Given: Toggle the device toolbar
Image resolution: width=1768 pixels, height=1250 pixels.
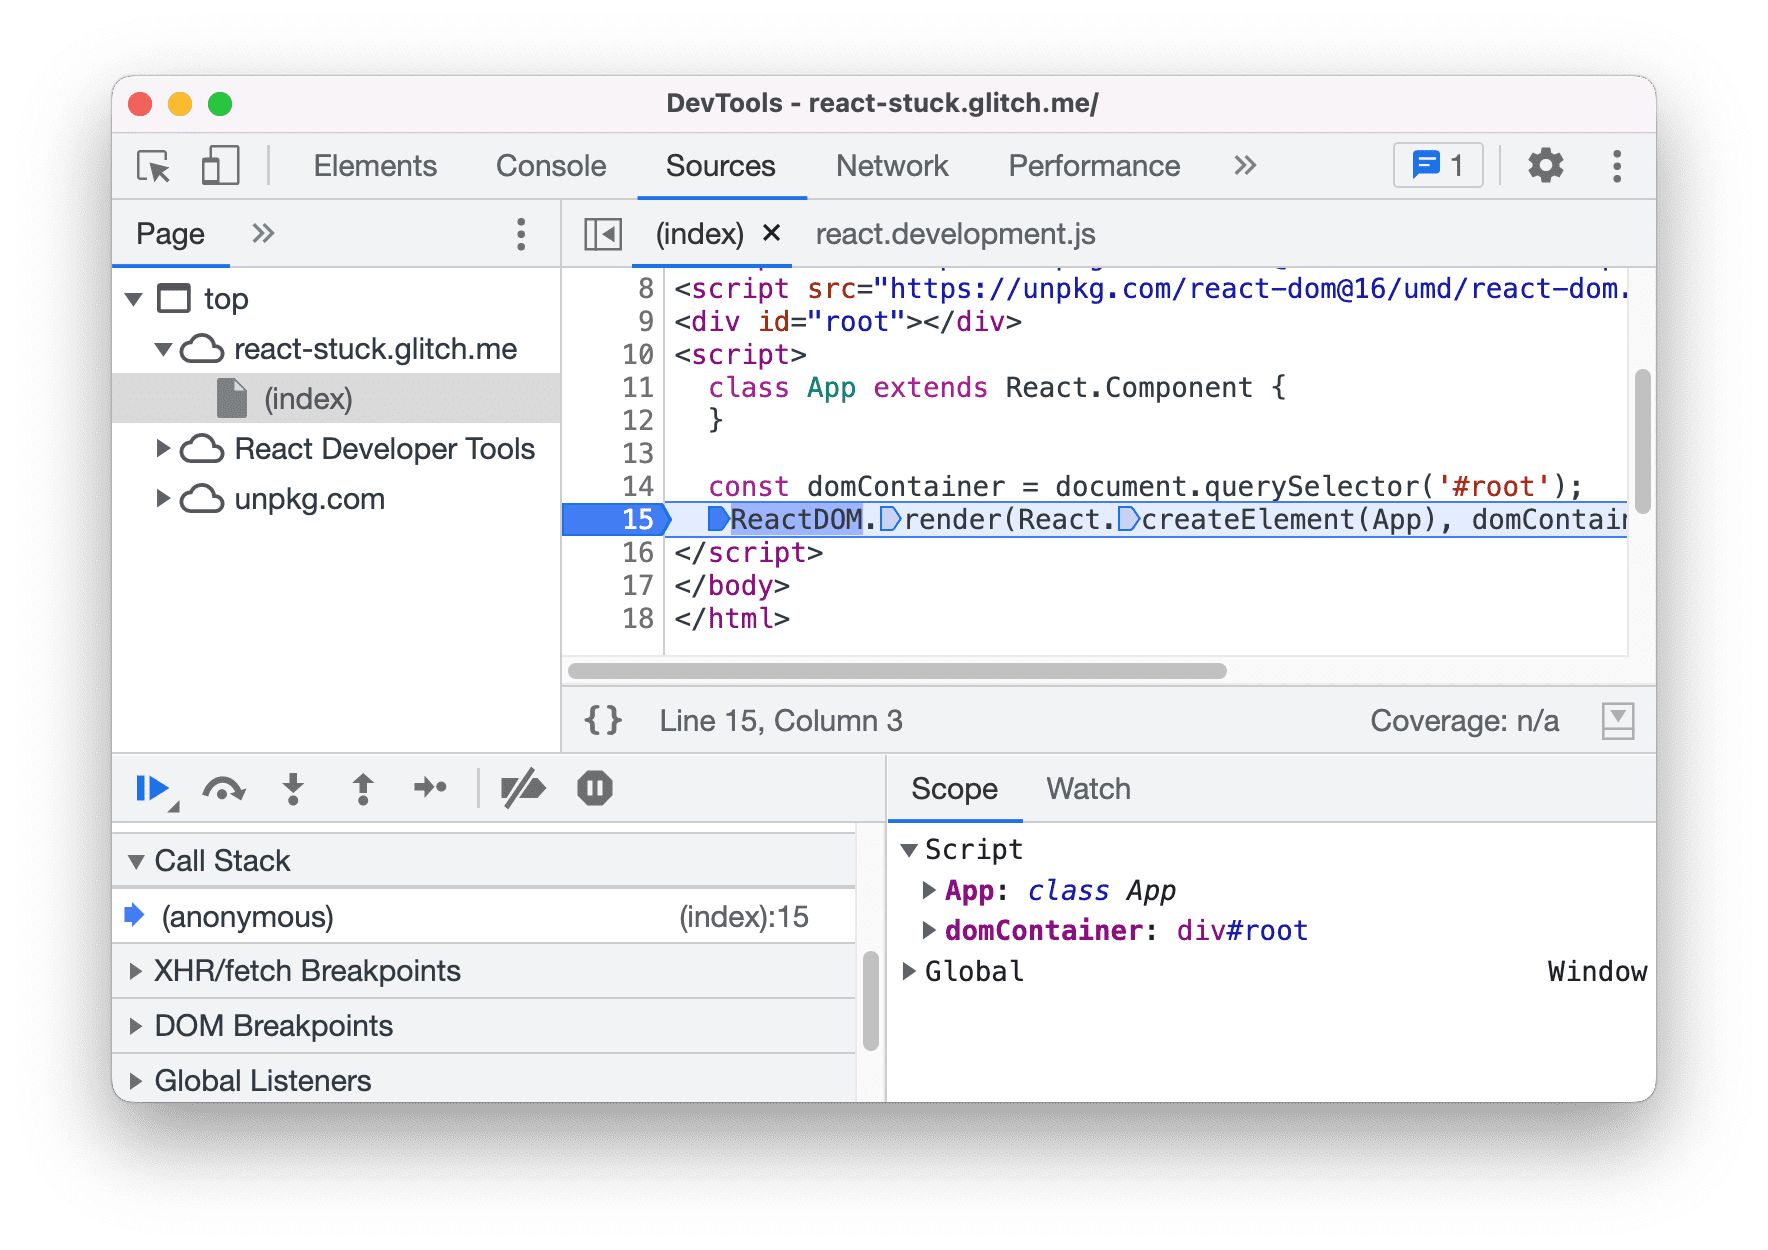Looking at the screenshot, I should tap(220, 166).
